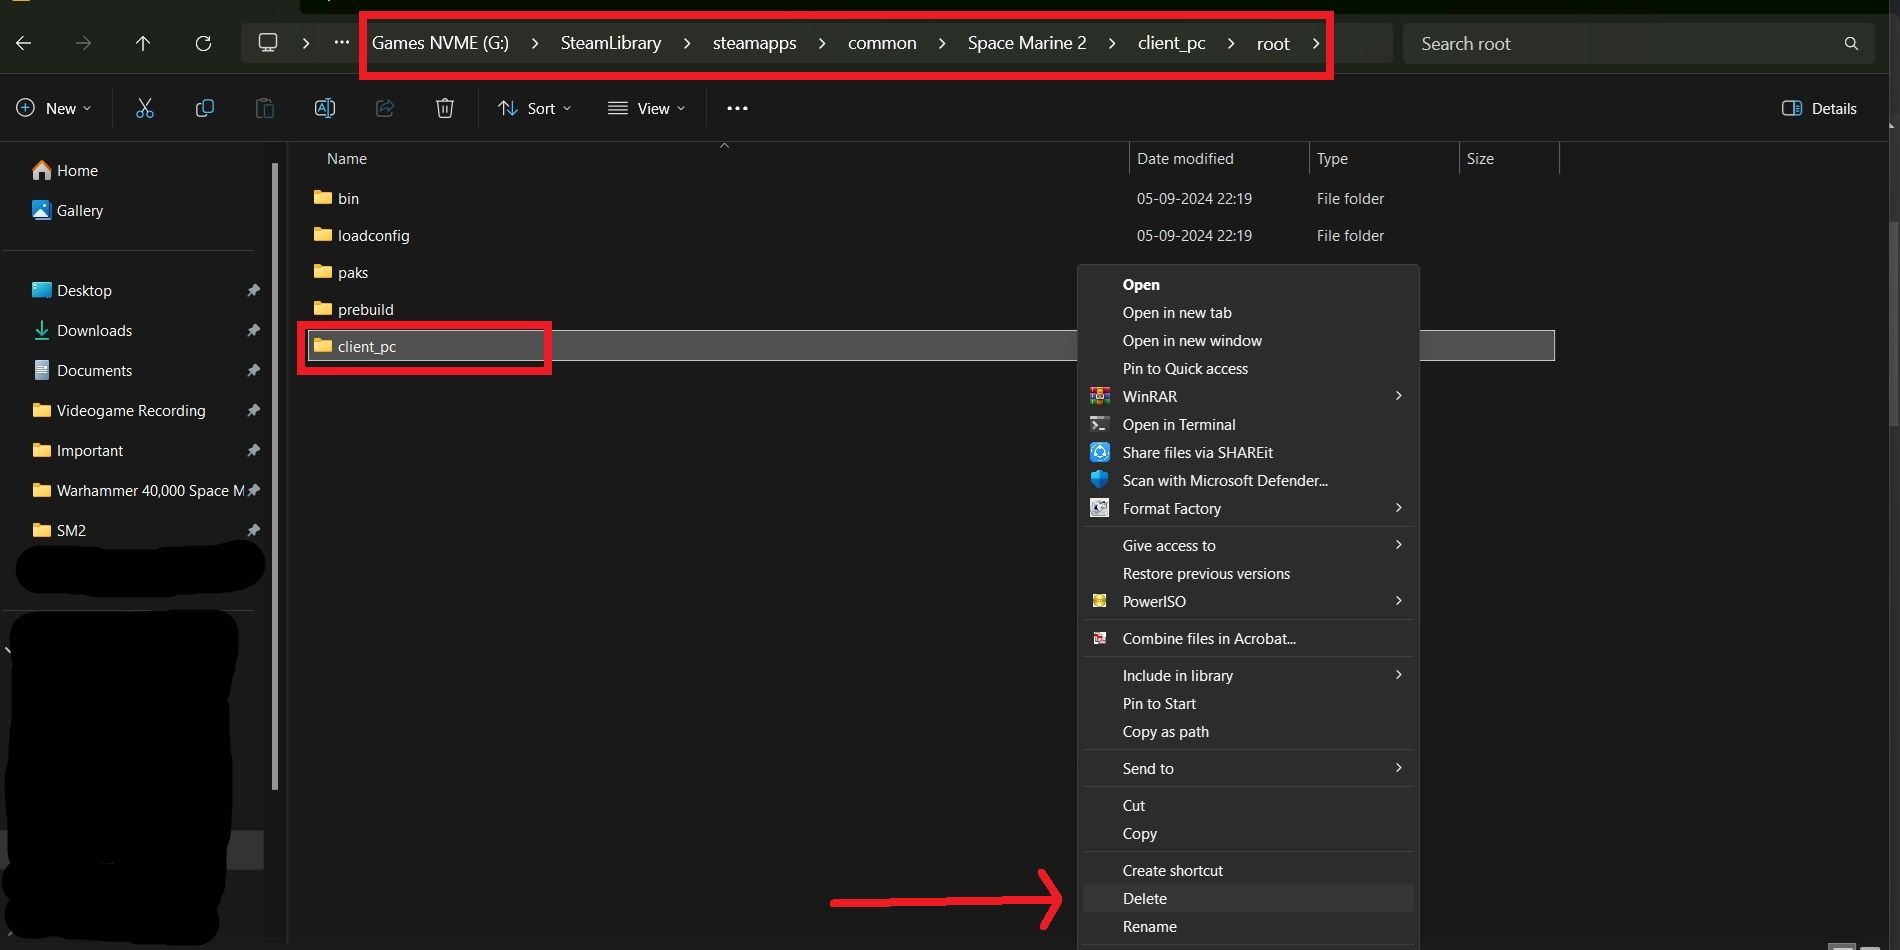Navigate to Games NVME (G:) breadcrumb
Viewport: 1900px width, 950px height.
pos(440,43)
